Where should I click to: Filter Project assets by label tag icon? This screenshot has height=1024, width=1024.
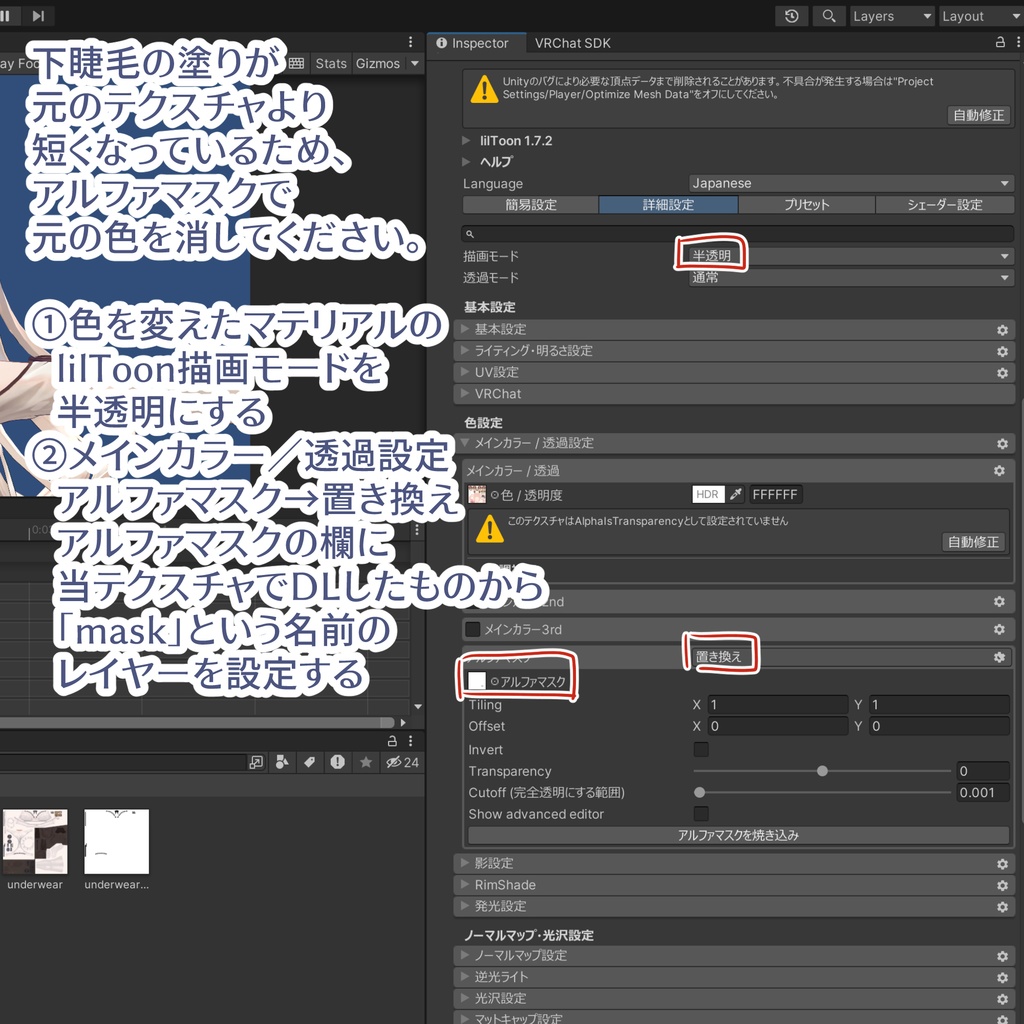click(x=310, y=762)
